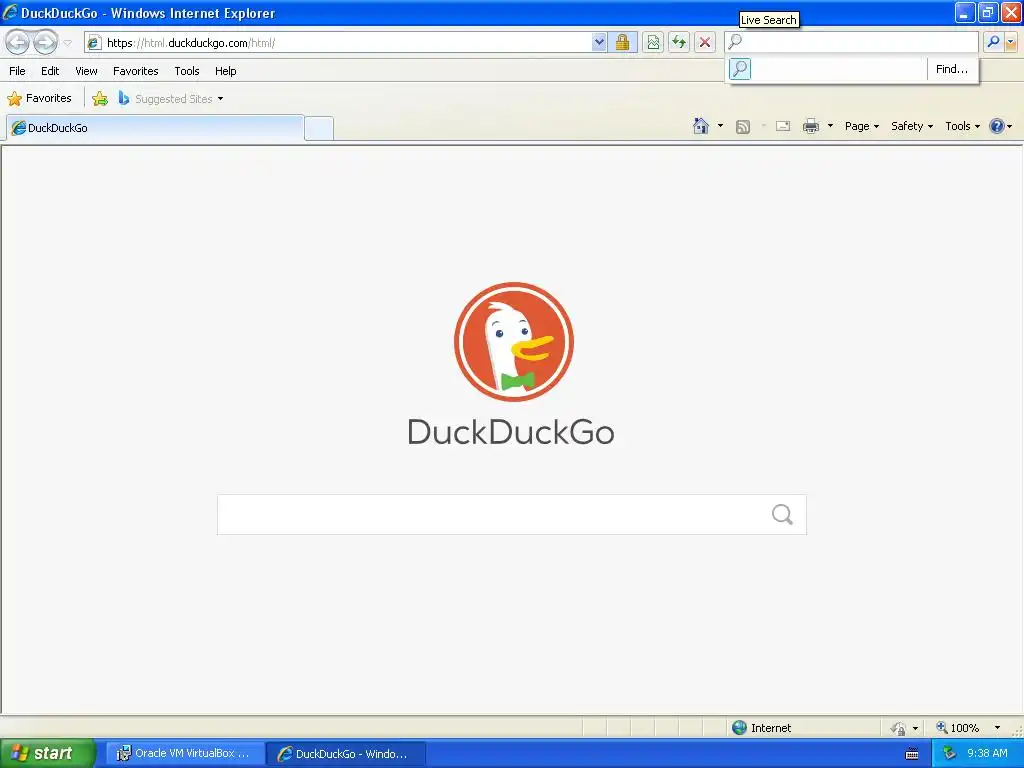Open the Favorites menu in the menu bar
The image size is (1024, 768).
click(x=136, y=71)
